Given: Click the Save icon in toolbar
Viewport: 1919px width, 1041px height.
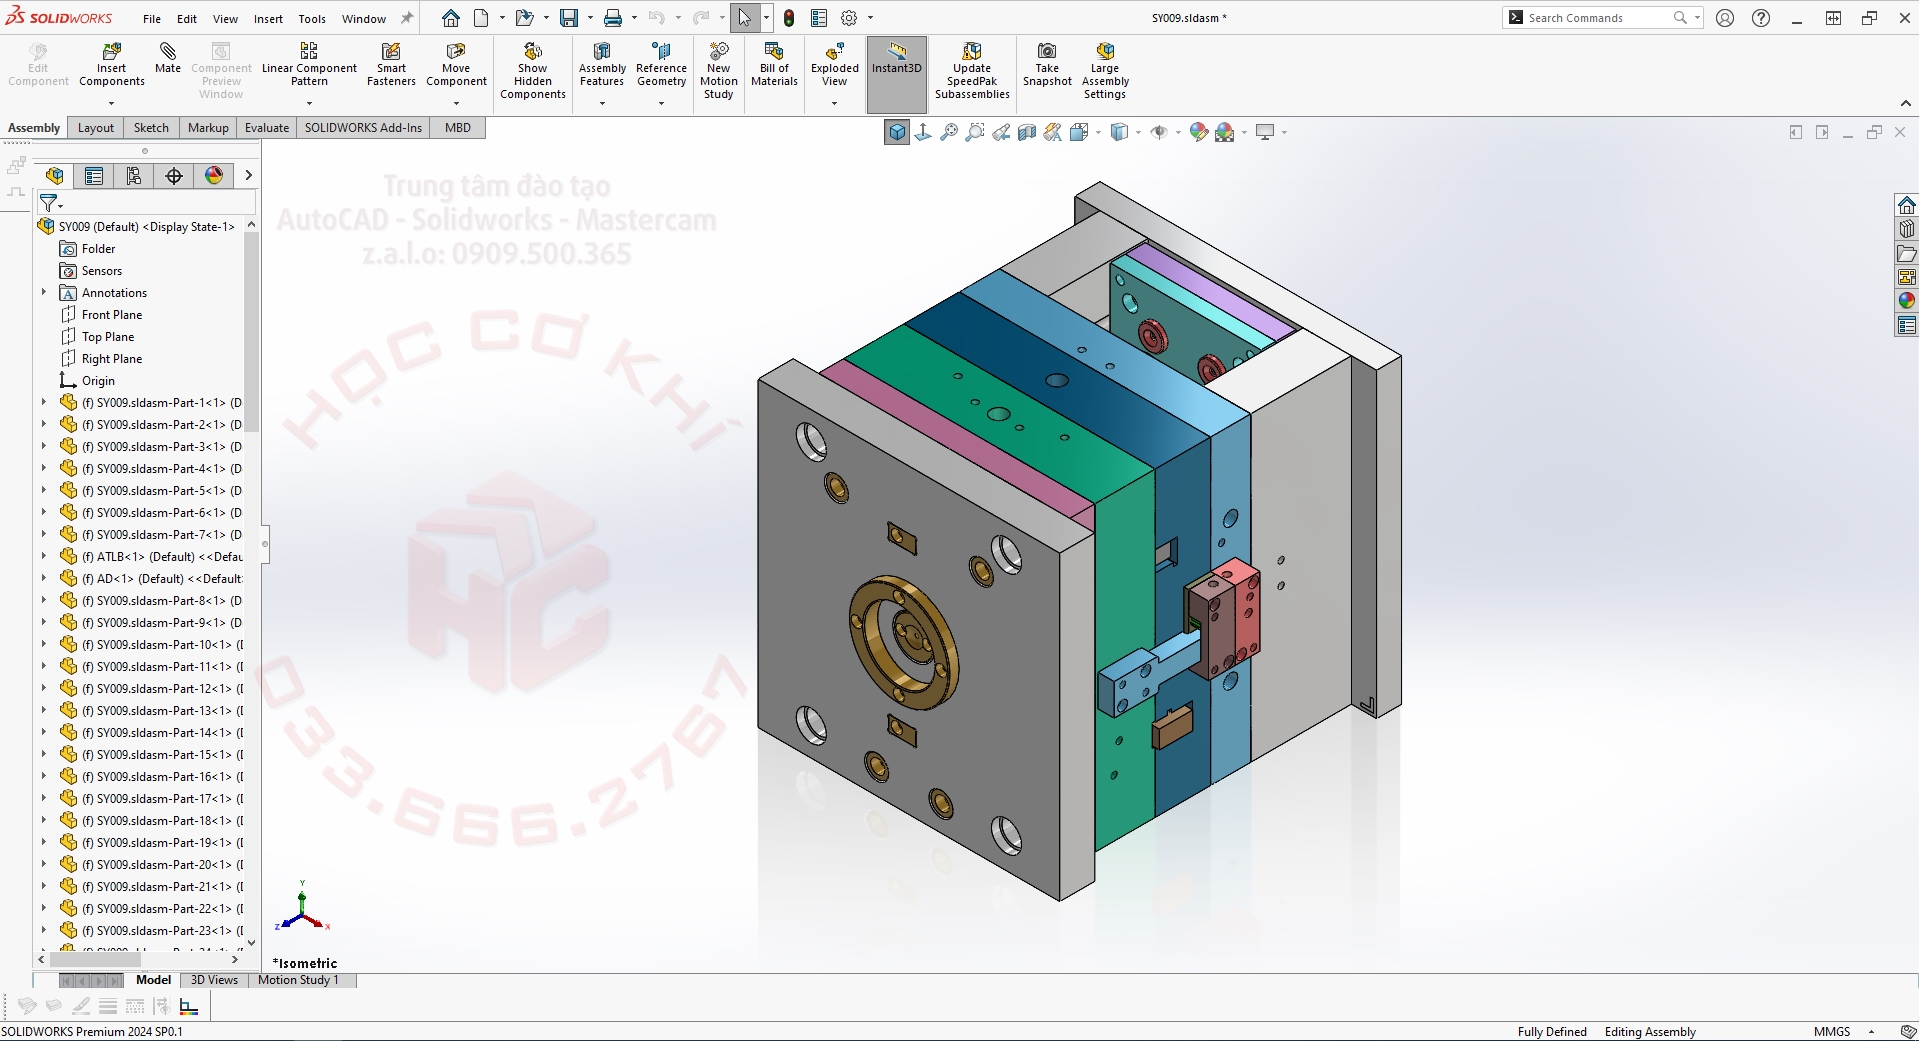Looking at the screenshot, I should (569, 18).
